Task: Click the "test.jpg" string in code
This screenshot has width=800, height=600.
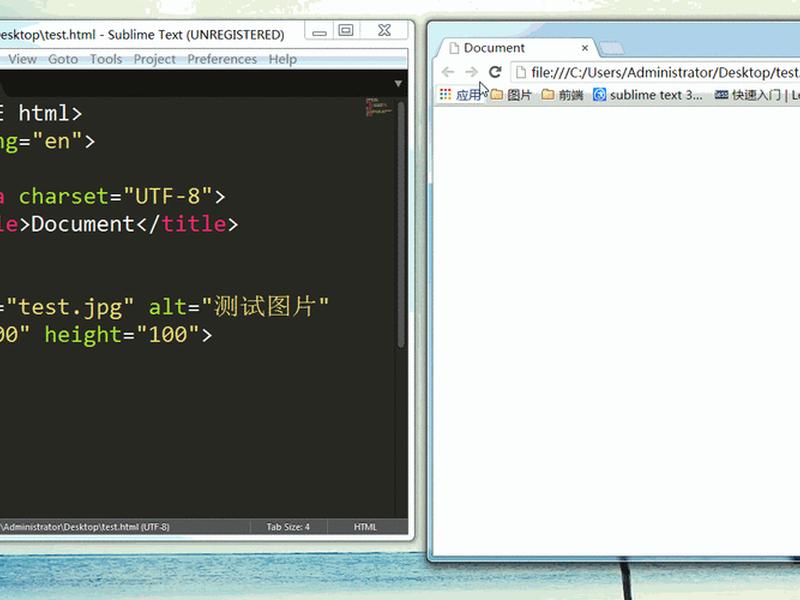Action: (69, 307)
